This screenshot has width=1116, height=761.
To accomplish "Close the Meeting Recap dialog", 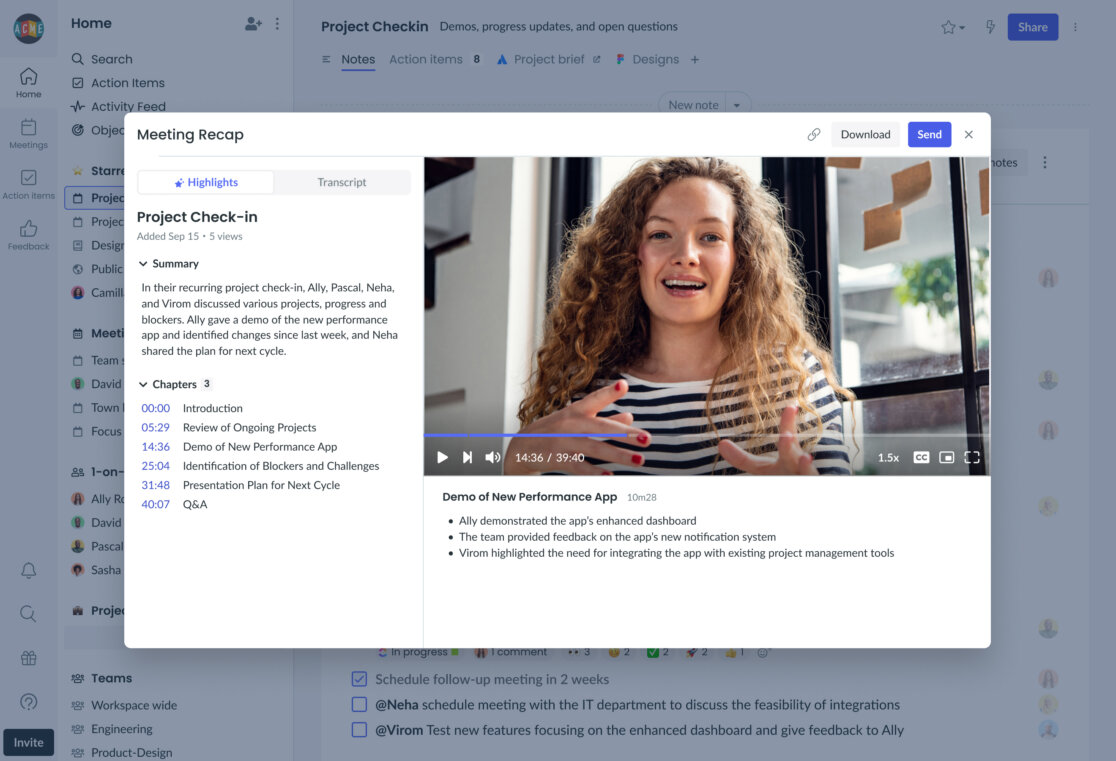I will tap(969, 135).
